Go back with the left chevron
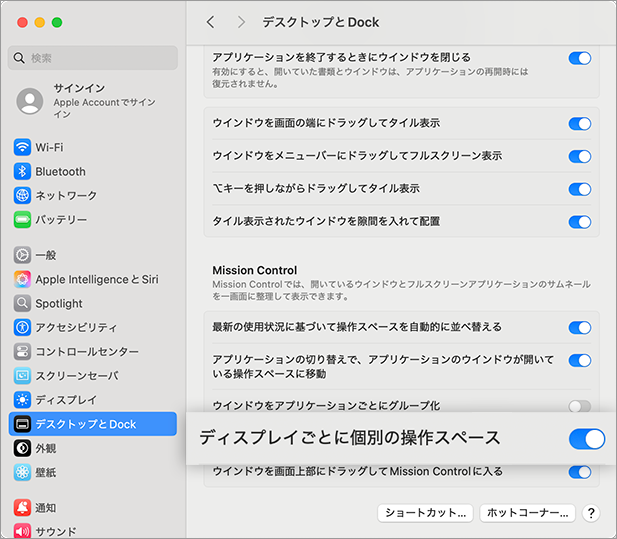Viewport: 617px width, 539px height. click(x=210, y=22)
